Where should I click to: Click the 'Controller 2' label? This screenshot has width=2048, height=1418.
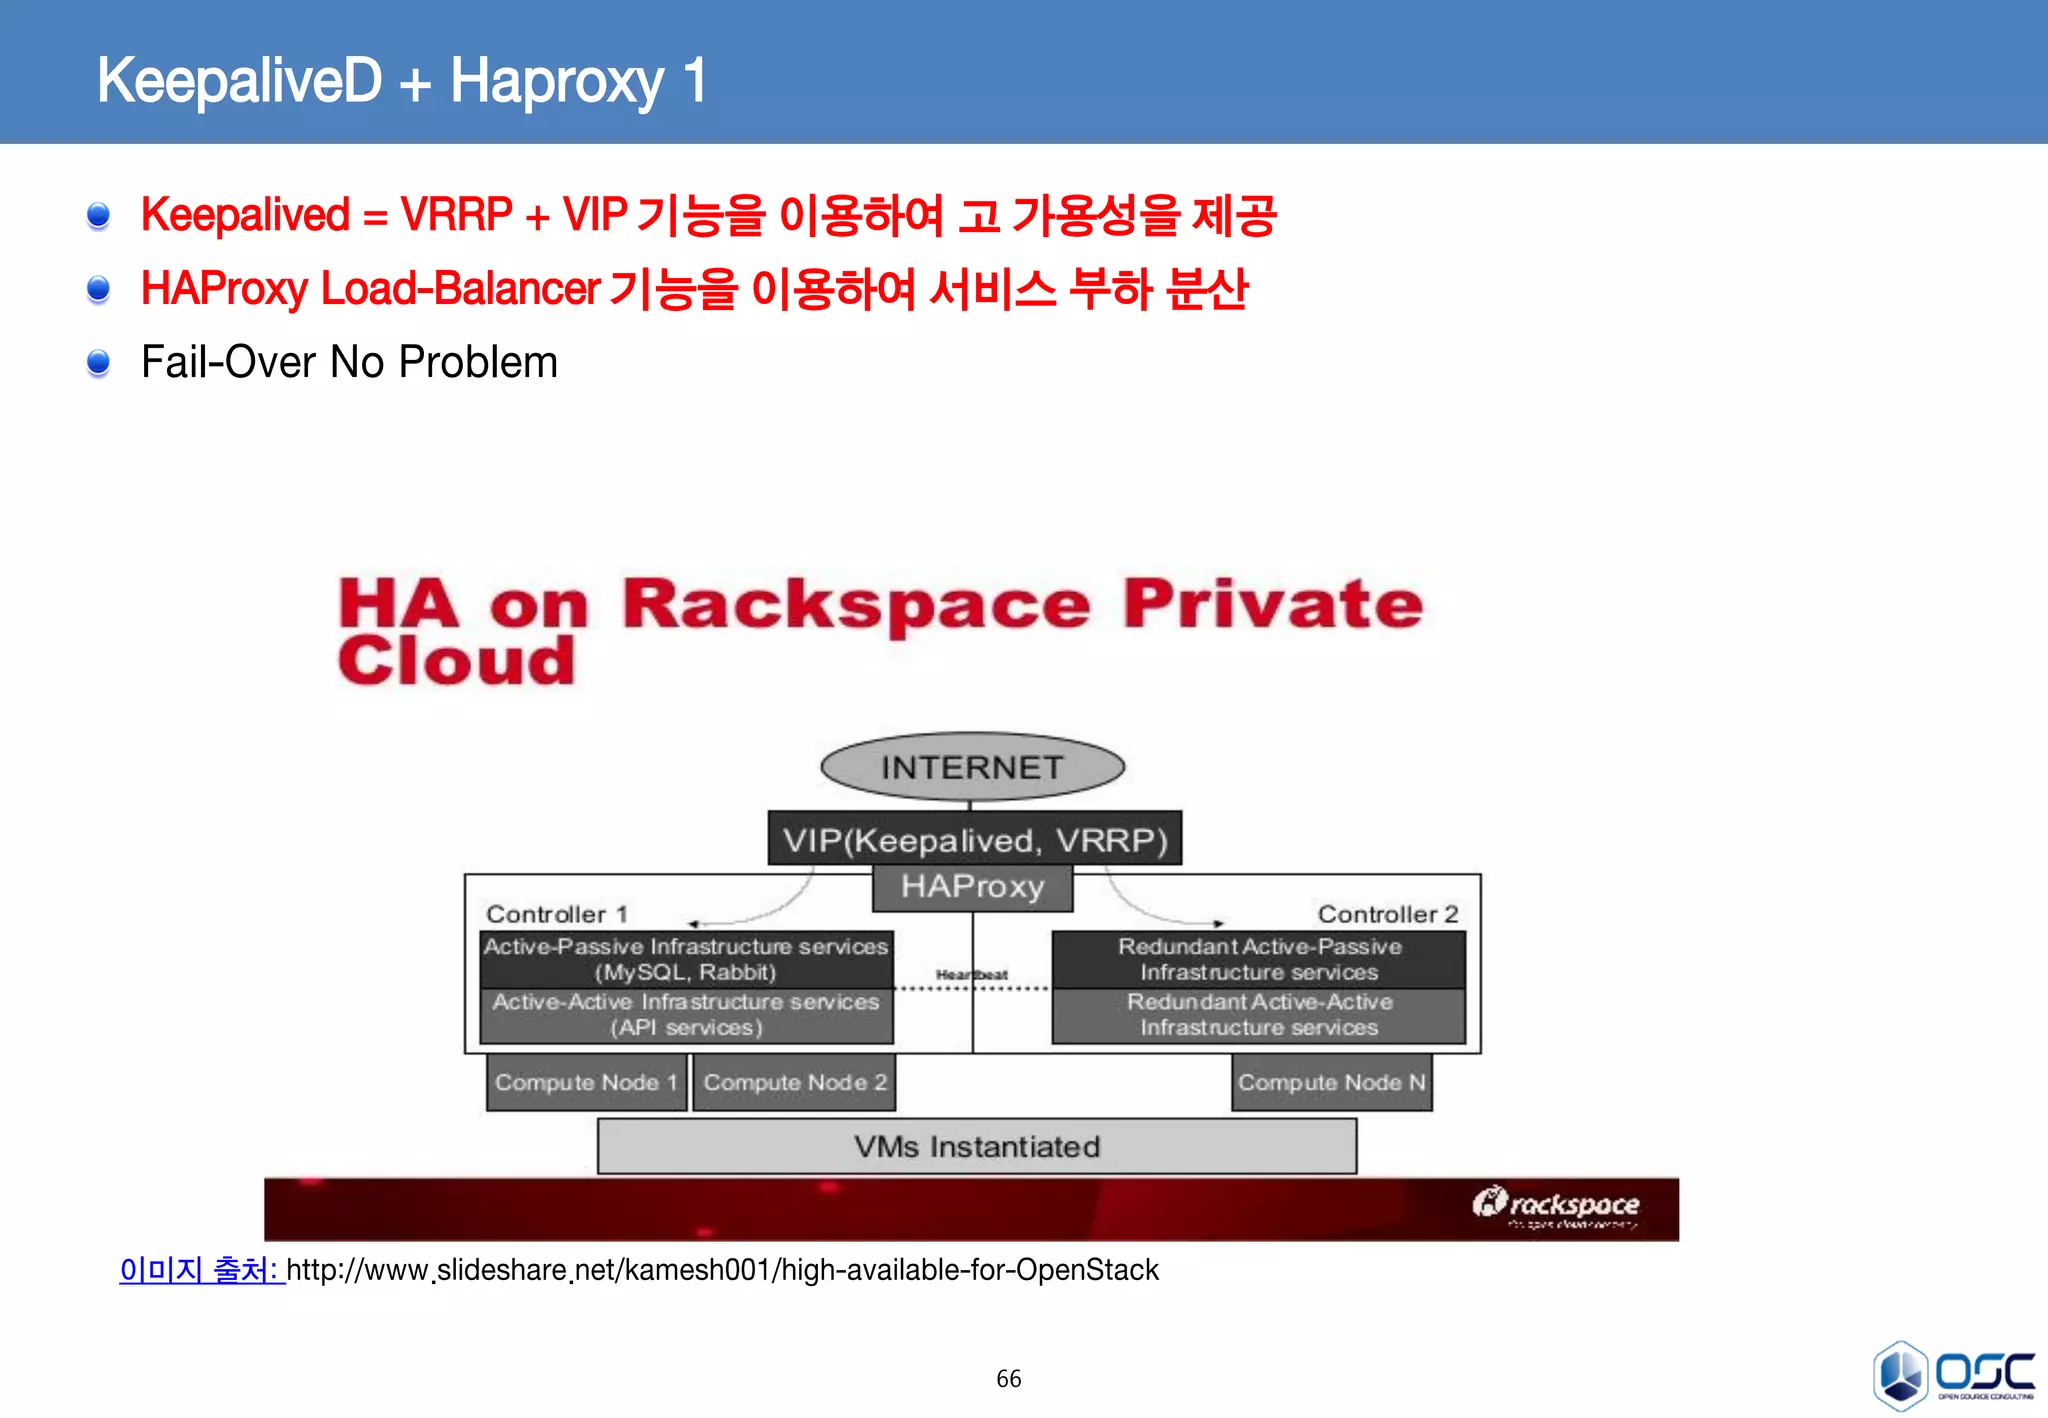coord(1388,914)
